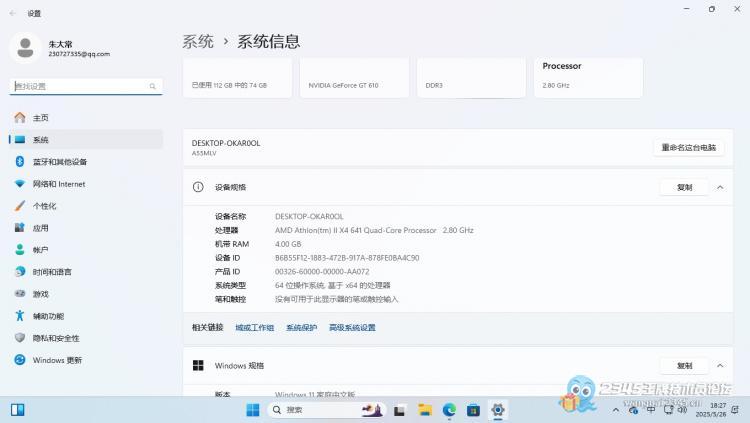The image size is (750, 423).
Task: Show hidden tray icons chevron
Action: click(x=616, y=410)
